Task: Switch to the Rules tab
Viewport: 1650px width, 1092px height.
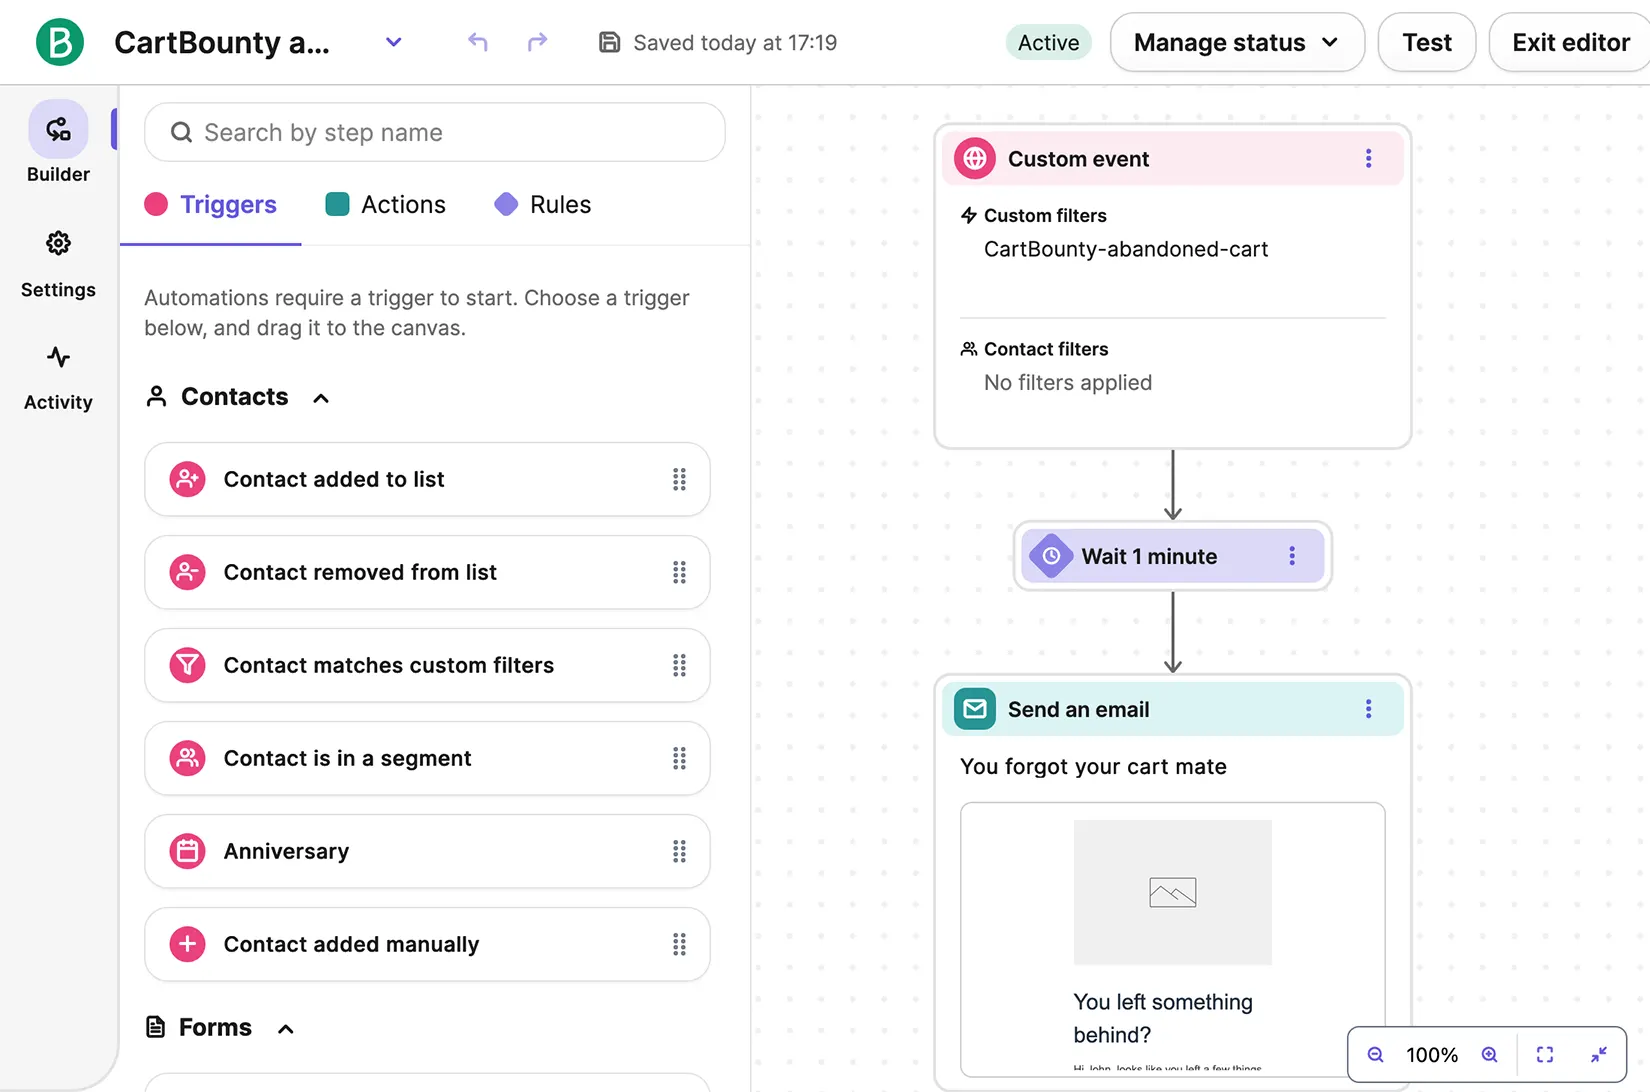Action: pos(543,204)
